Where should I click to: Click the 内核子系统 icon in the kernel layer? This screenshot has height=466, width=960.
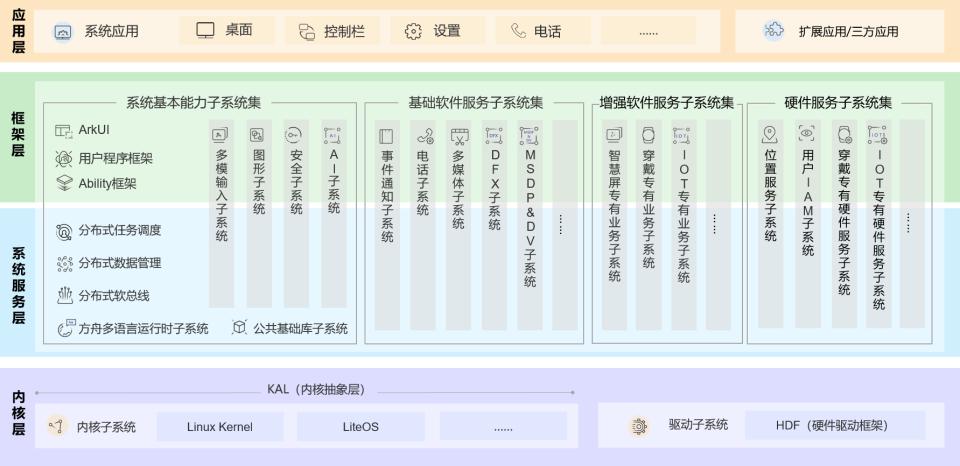(x=57, y=427)
